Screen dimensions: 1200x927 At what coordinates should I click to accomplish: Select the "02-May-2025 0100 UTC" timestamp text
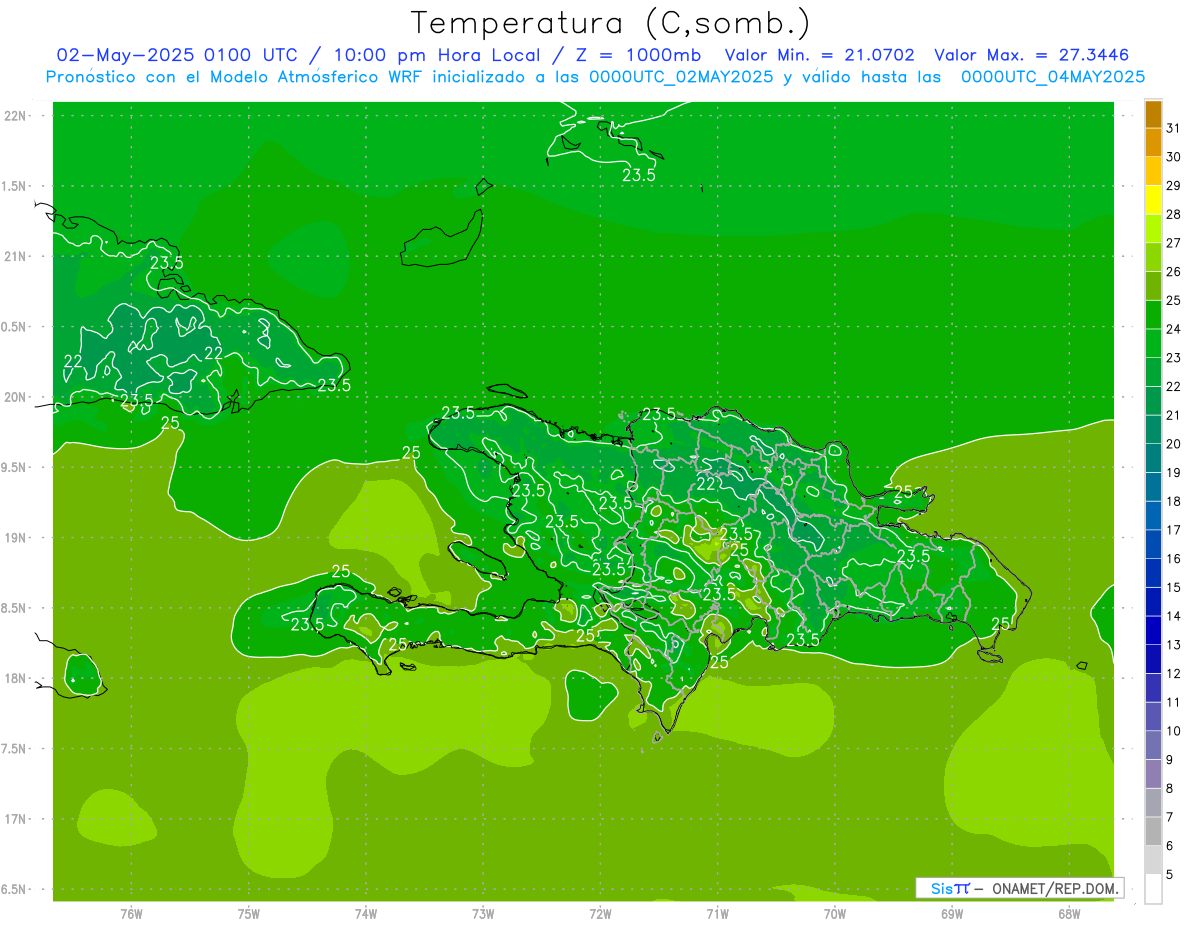[x=176, y=55]
